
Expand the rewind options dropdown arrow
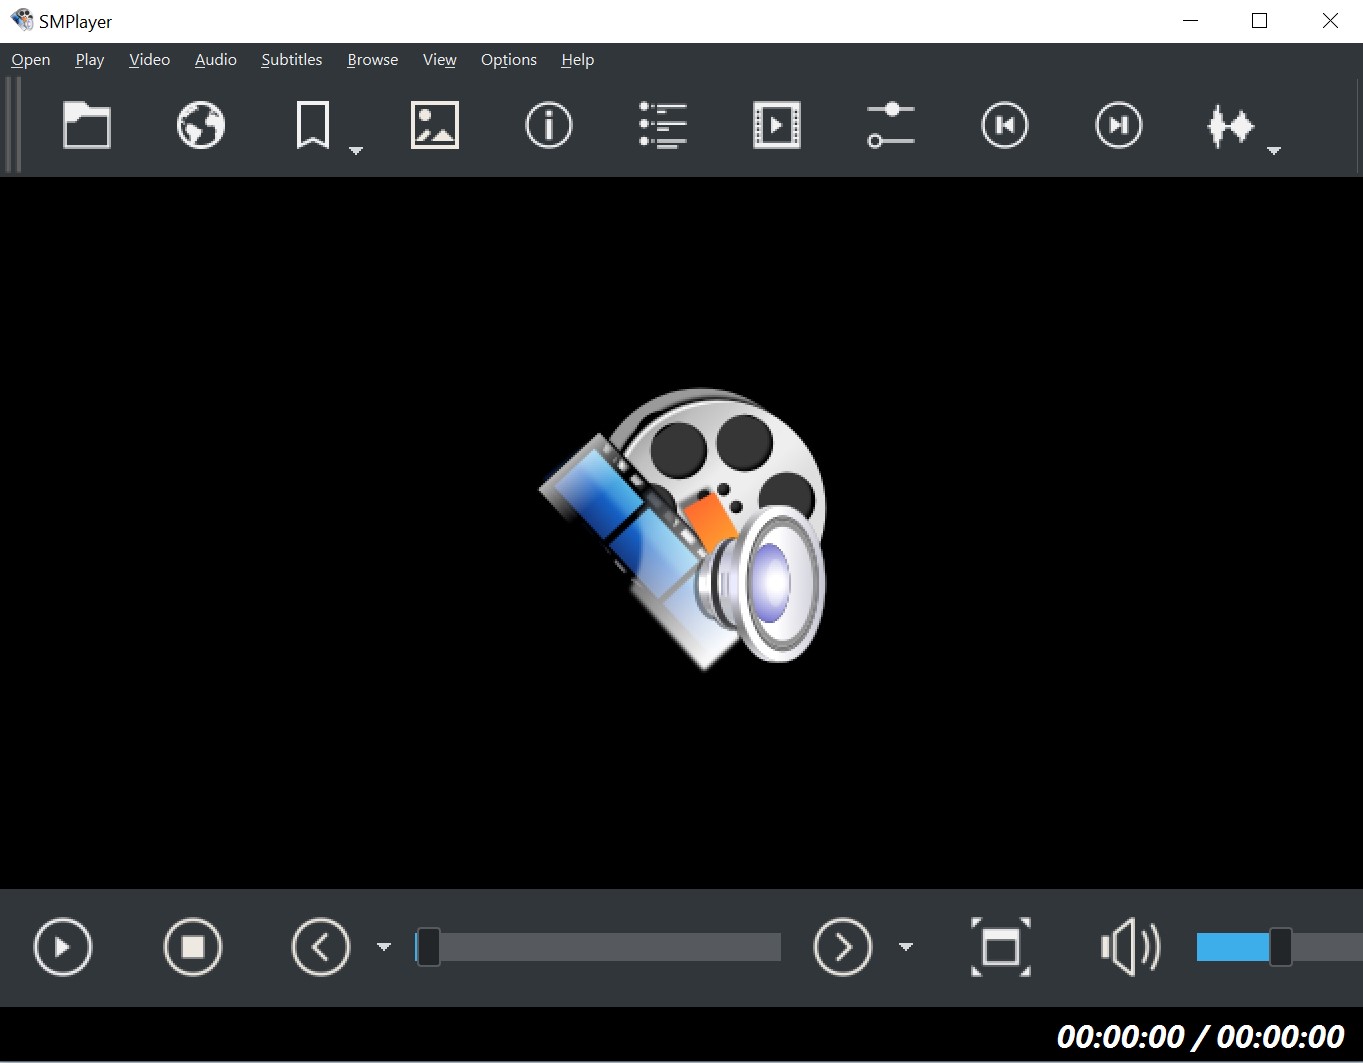click(x=384, y=947)
